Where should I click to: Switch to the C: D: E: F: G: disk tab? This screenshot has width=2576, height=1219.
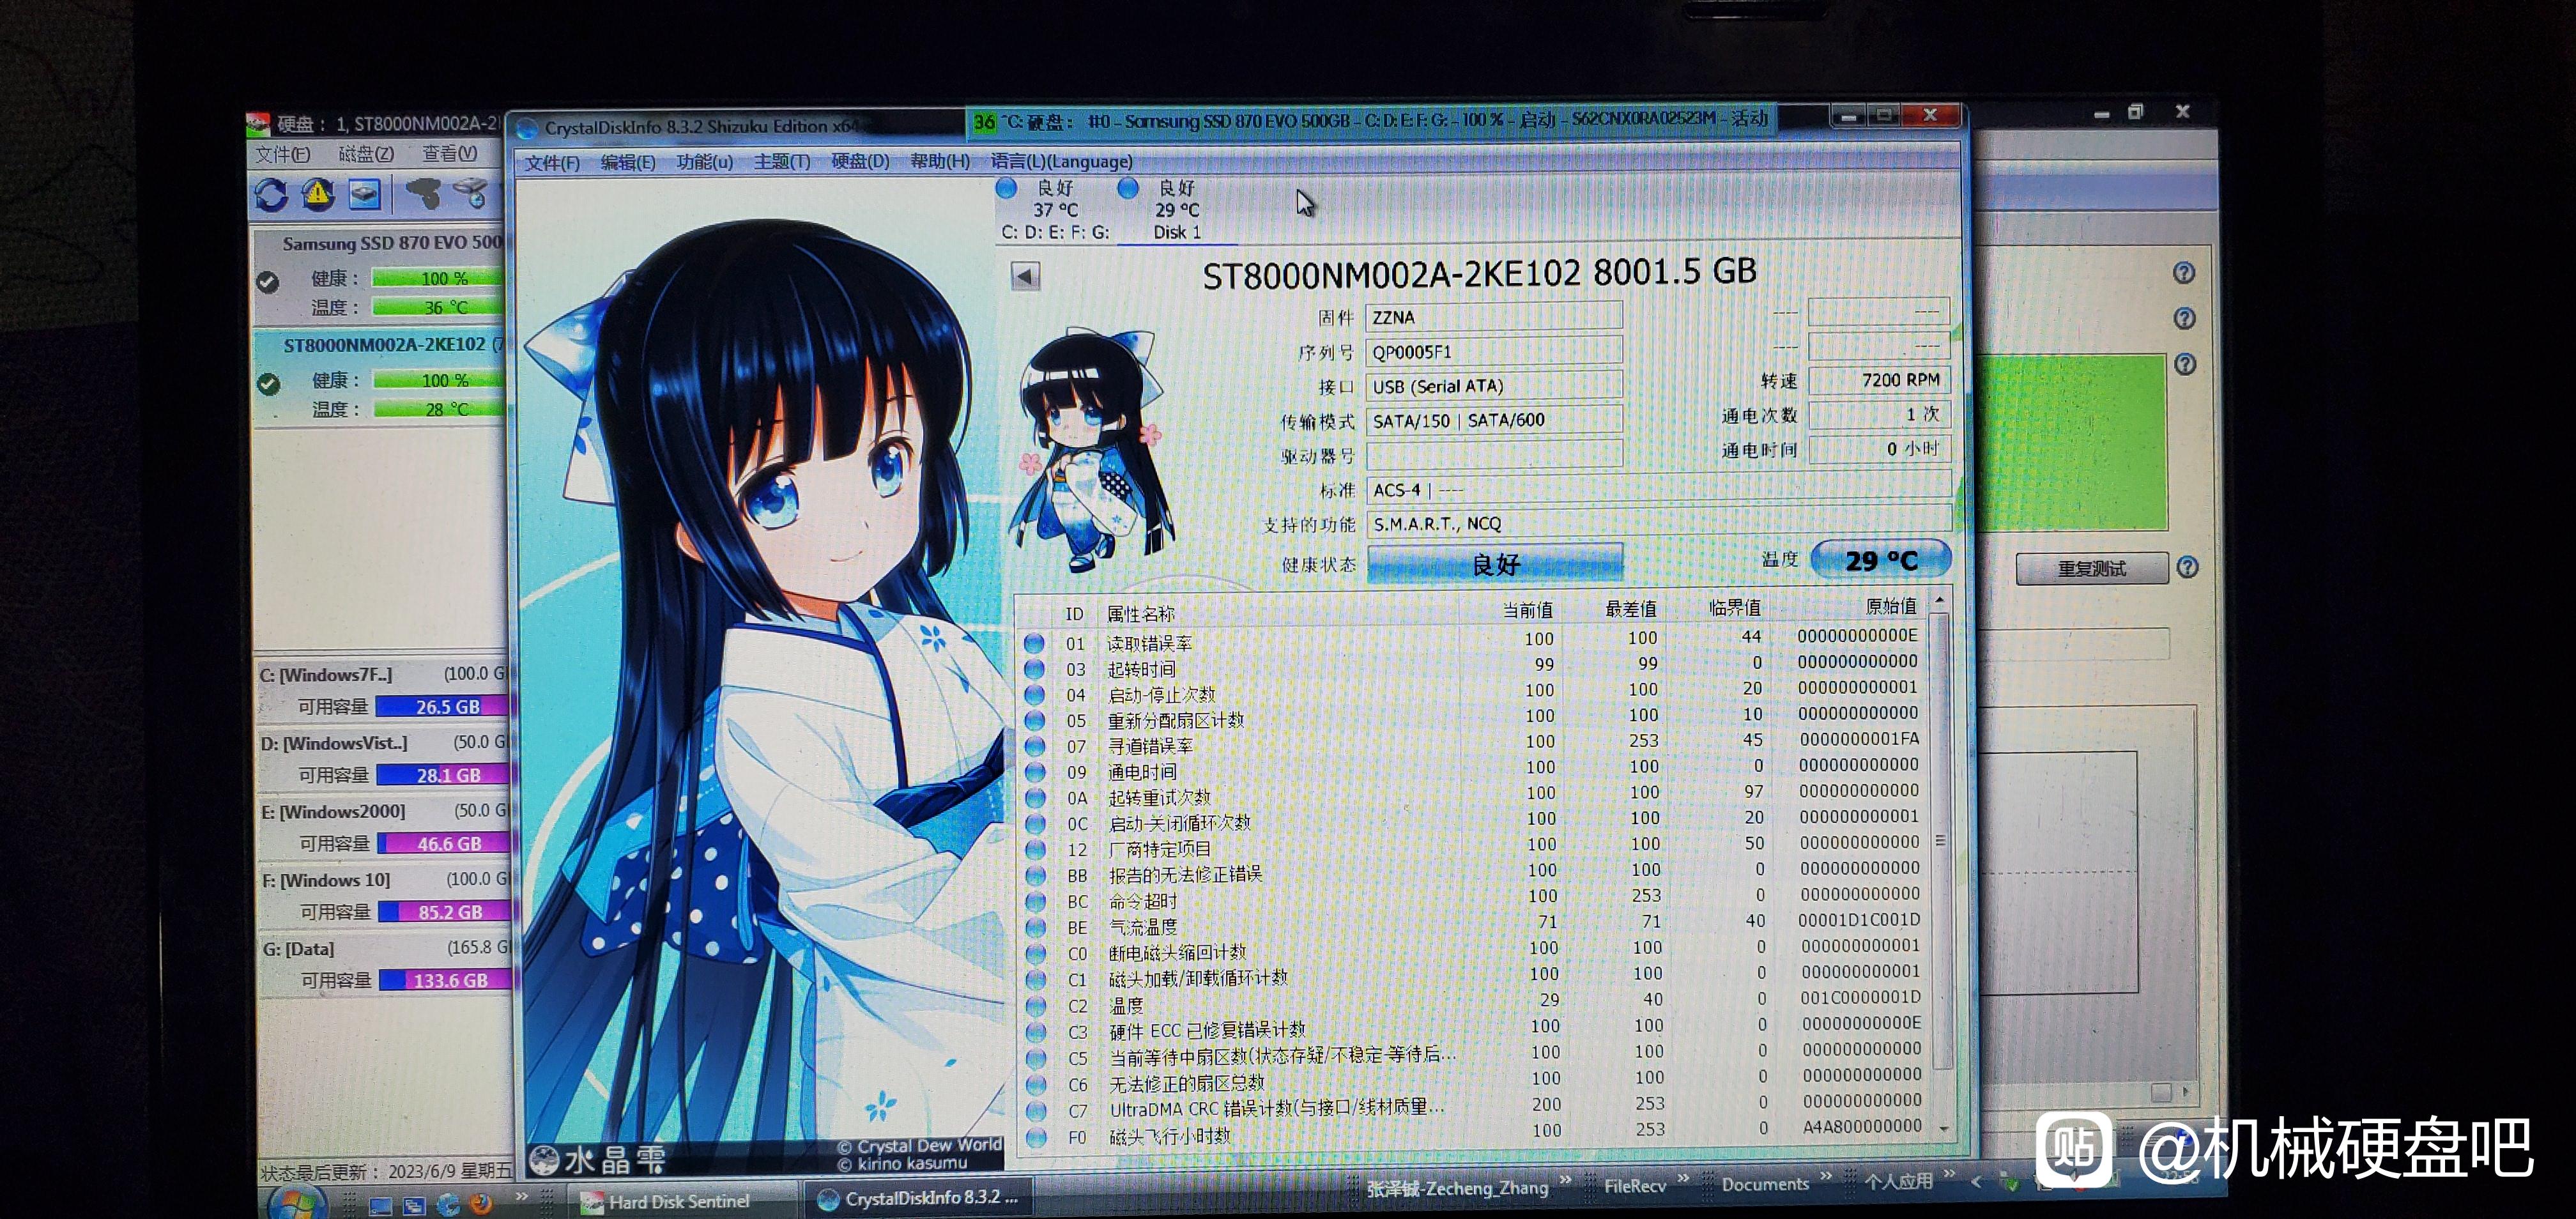pos(1056,210)
